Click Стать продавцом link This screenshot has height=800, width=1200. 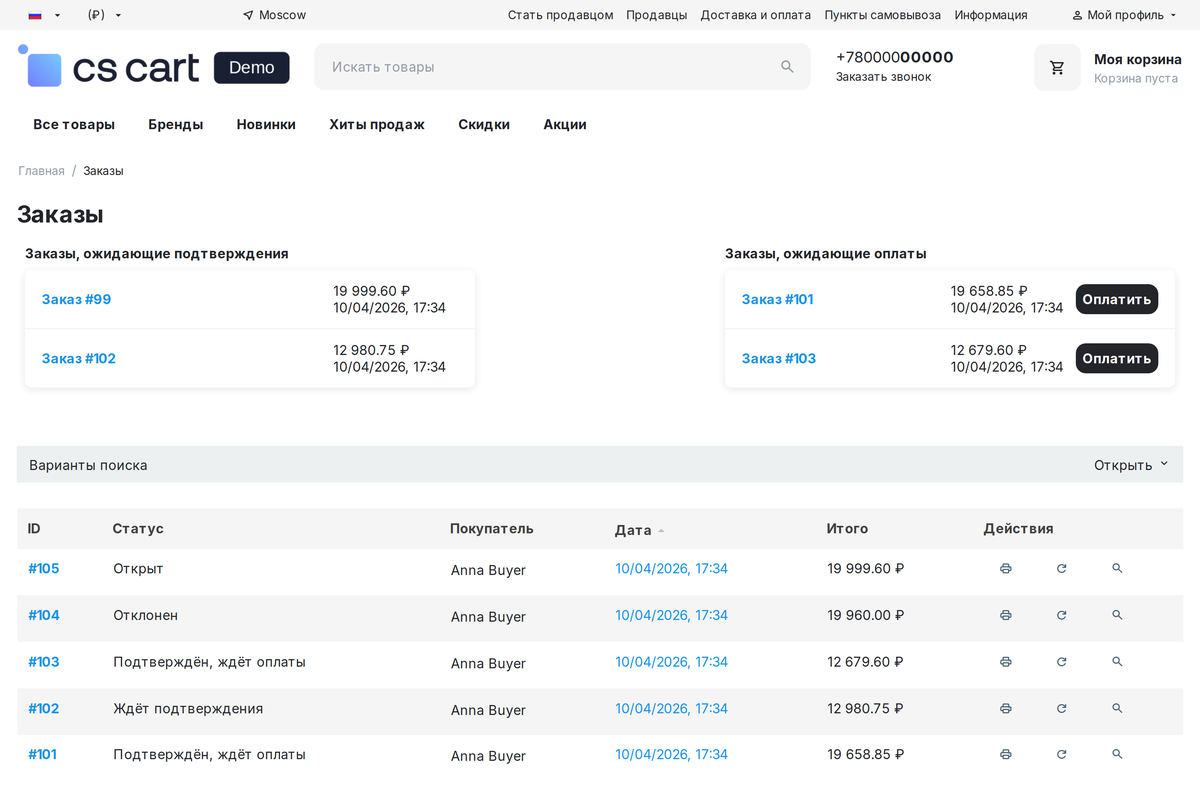click(561, 15)
